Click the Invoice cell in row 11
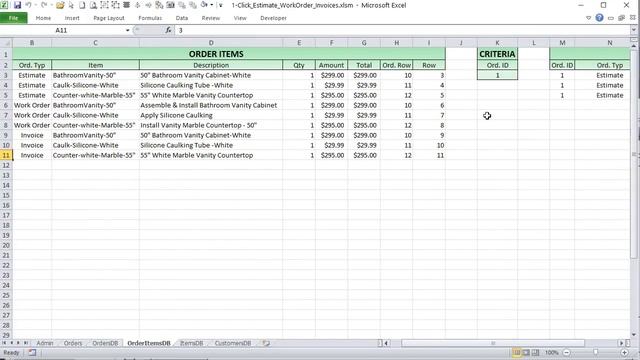The image size is (640, 360). click(x=32, y=155)
